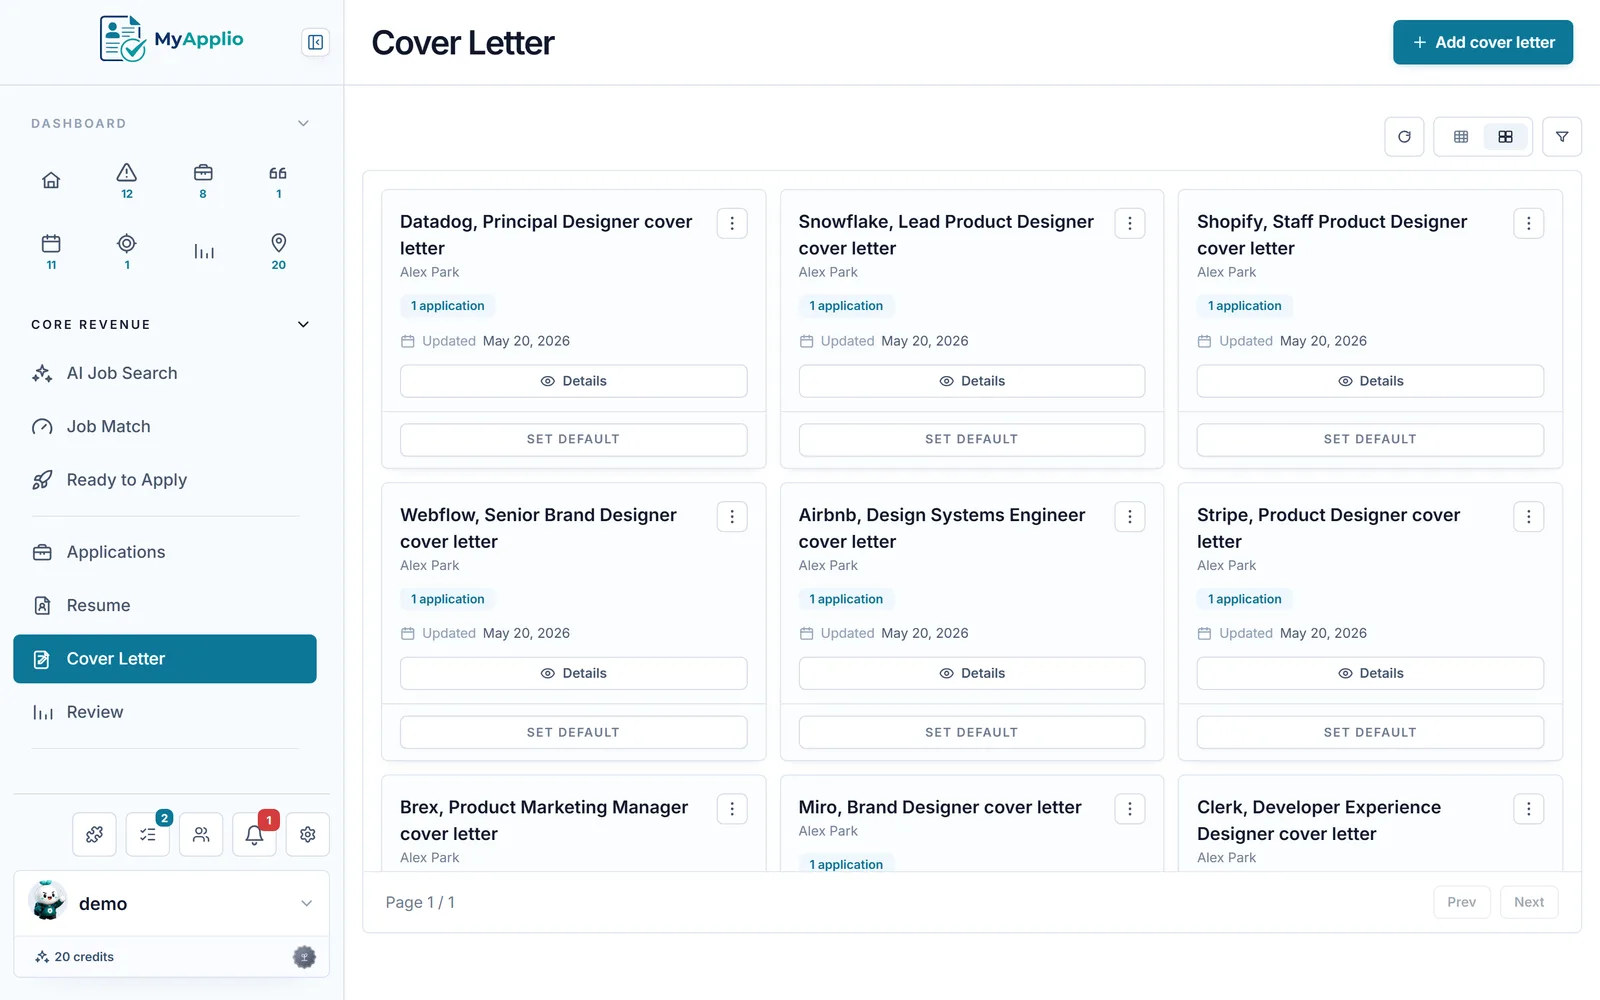Open the calendar icon showing 11
1600x1000 pixels.
pos(51,251)
